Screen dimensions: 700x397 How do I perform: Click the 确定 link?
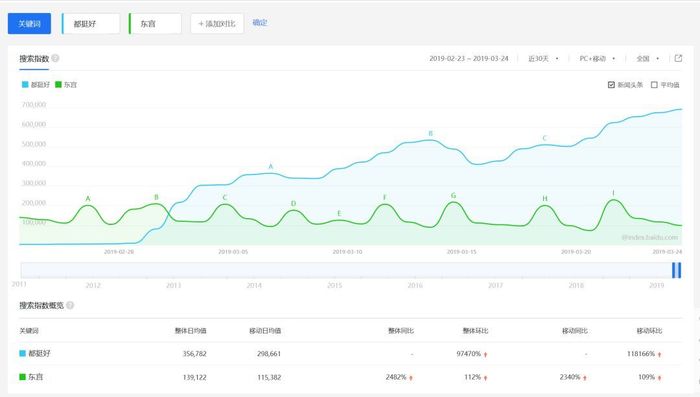tap(259, 22)
